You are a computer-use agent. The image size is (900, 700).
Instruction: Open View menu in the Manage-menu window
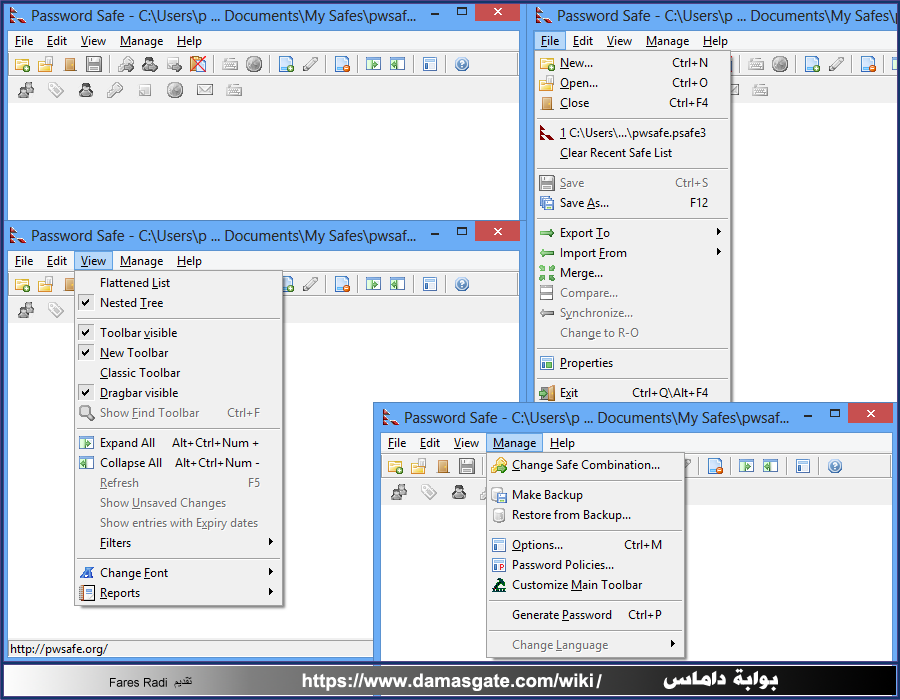point(466,443)
